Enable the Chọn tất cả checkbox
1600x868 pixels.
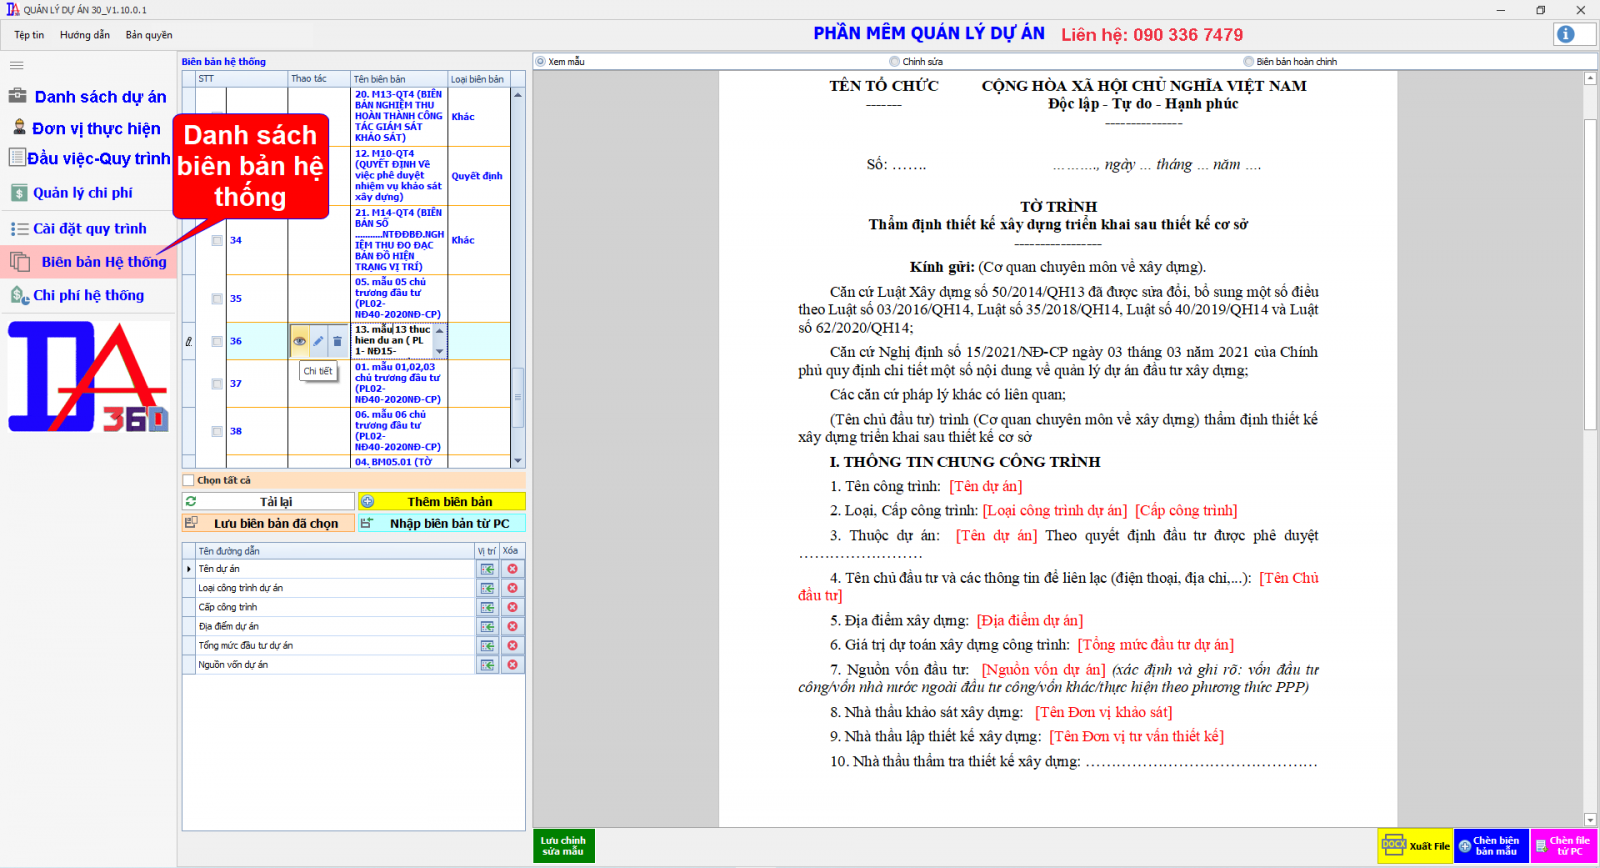pyautogui.click(x=189, y=480)
